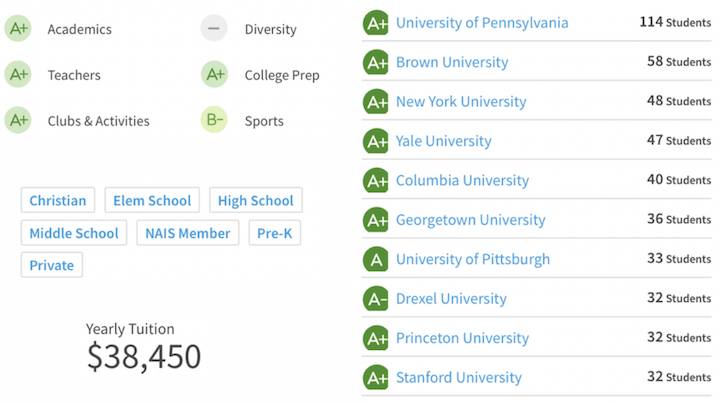This screenshot has height=403, width=720.
Task: Click the A+ grade badge for Academics
Action: click(x=18, y=28)
